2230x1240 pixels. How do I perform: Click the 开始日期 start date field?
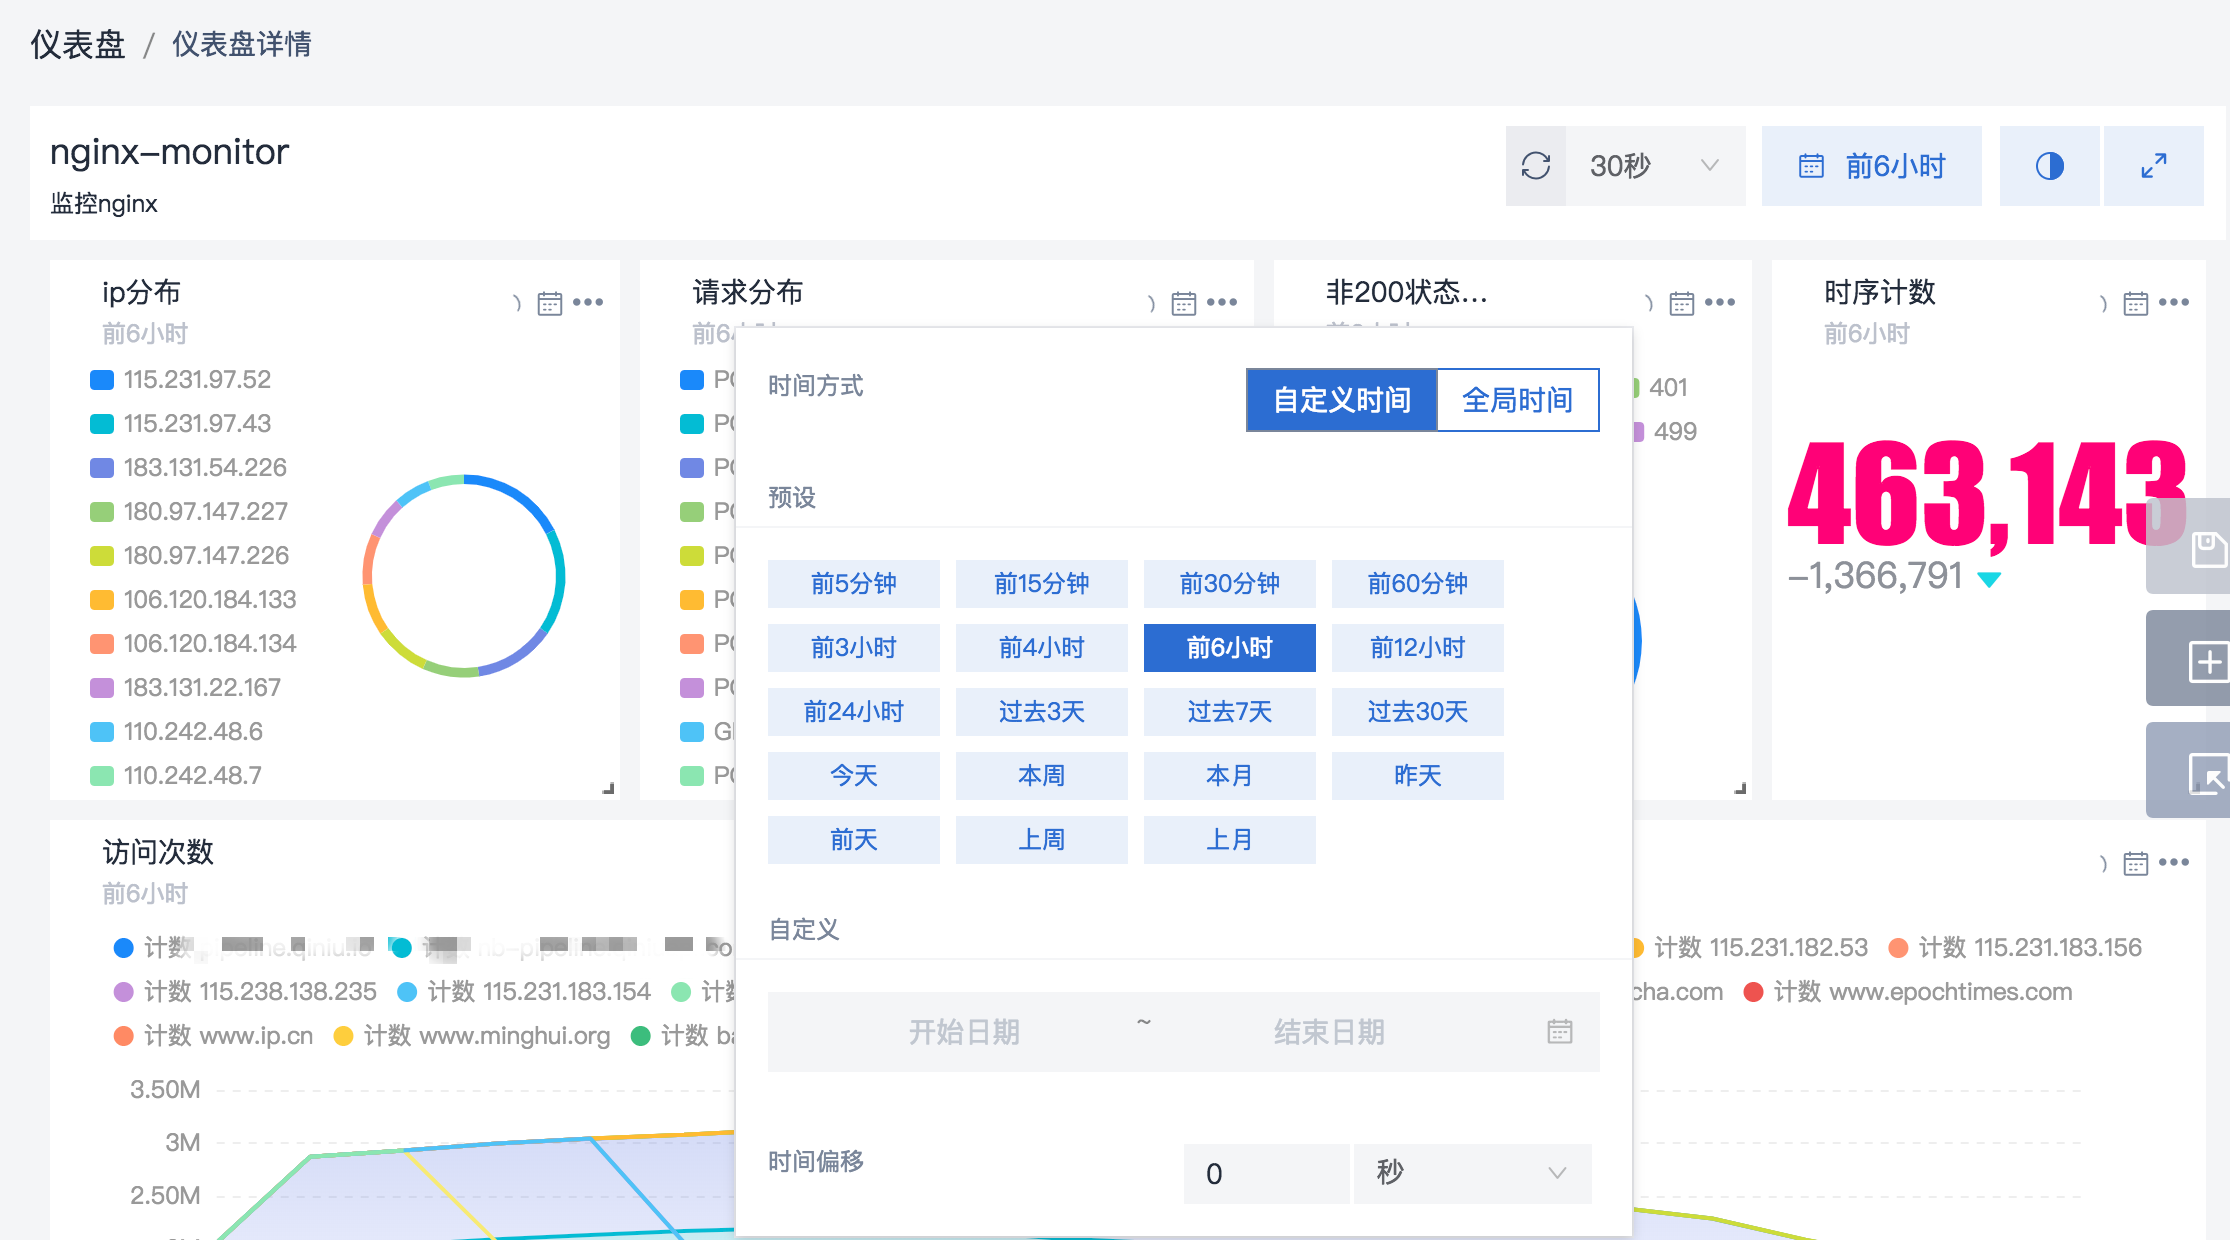pyautogui.click(x=964, y=1032)
